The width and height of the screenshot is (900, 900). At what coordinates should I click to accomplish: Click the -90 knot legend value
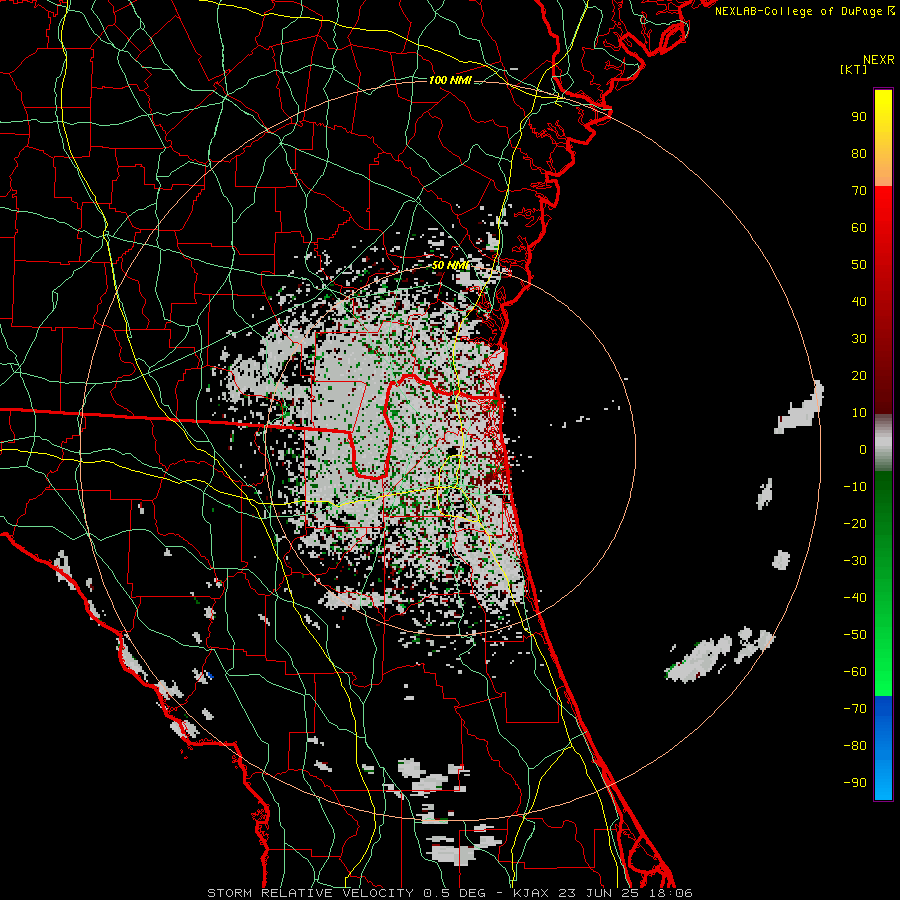click(x=855, y=783)
